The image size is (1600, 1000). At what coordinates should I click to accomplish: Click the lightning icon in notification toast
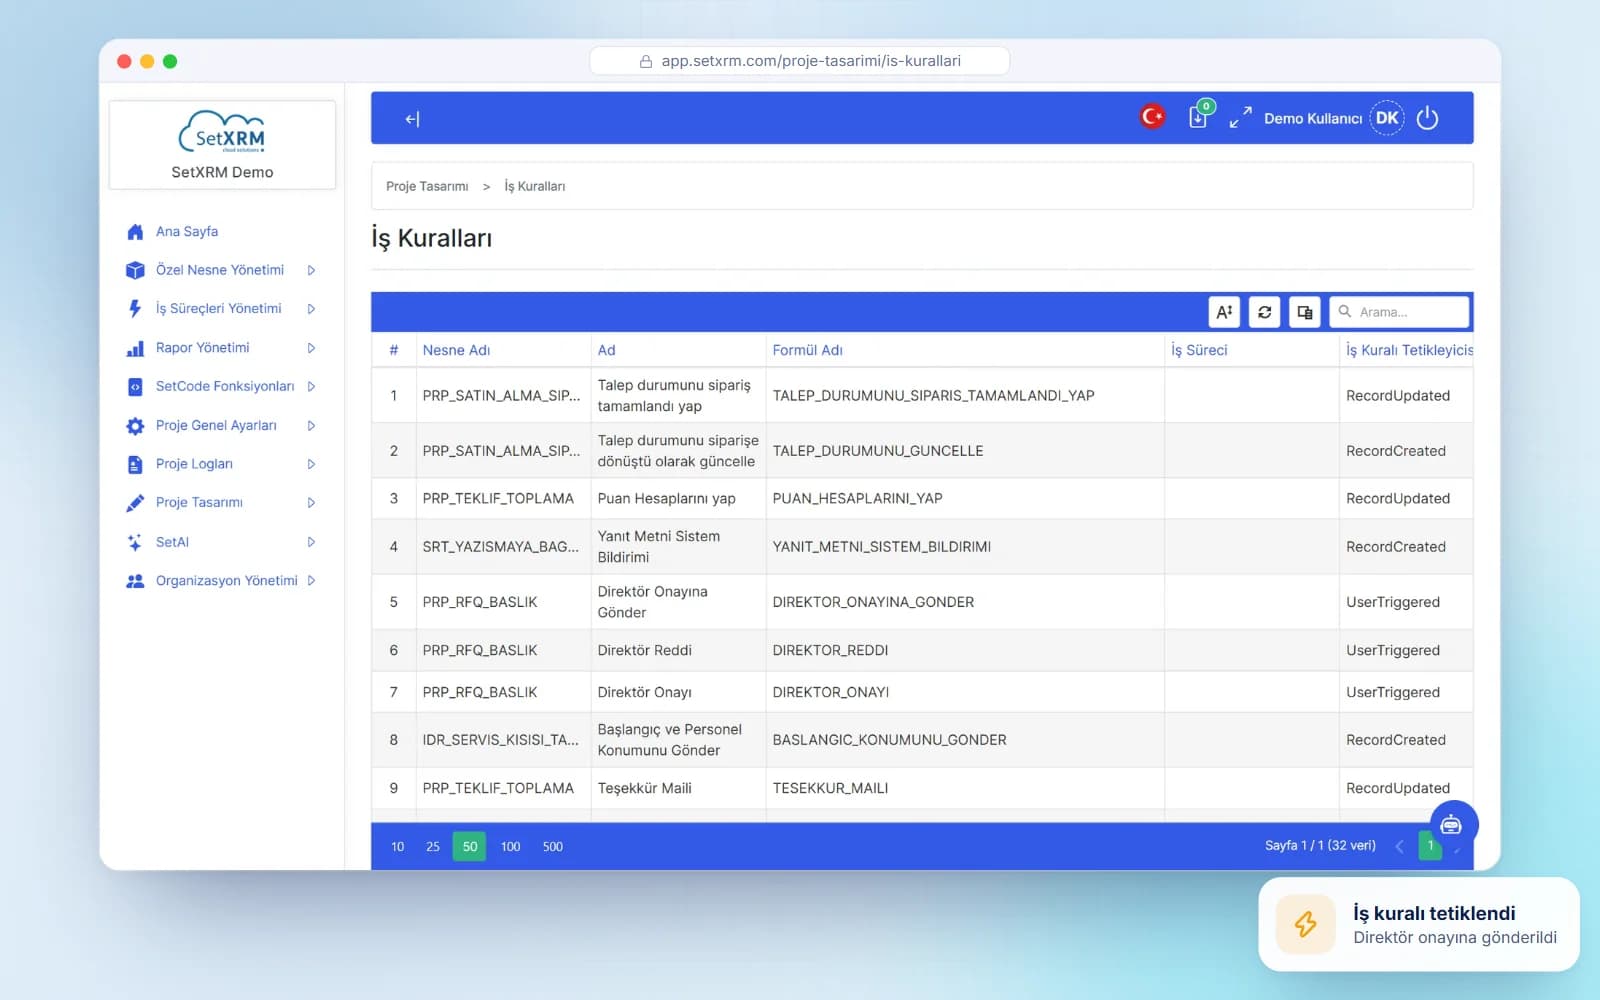click(1305, 924)
